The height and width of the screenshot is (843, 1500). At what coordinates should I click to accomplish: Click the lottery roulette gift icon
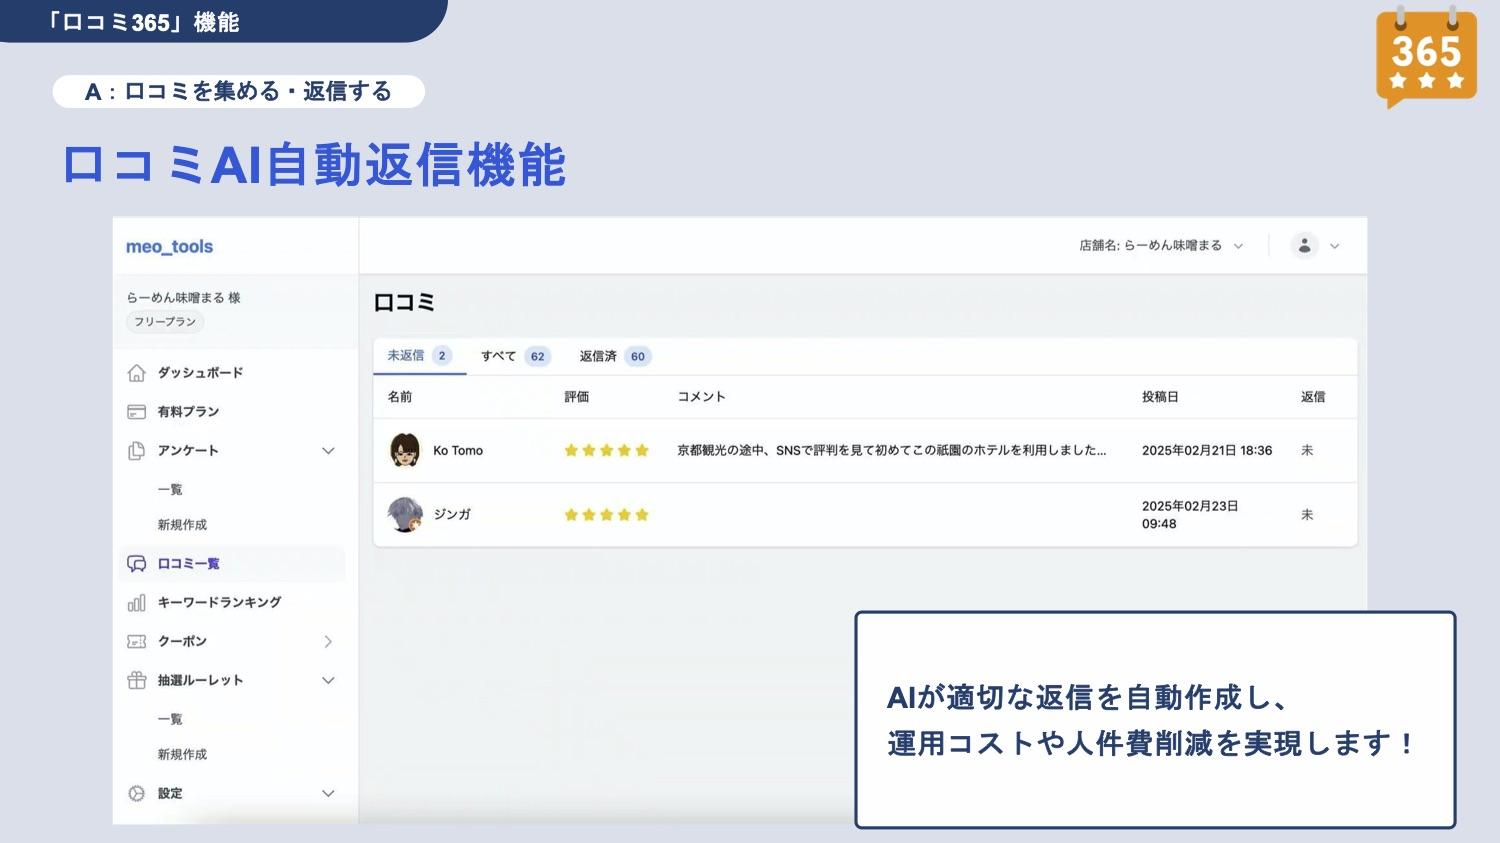point(137,681)
